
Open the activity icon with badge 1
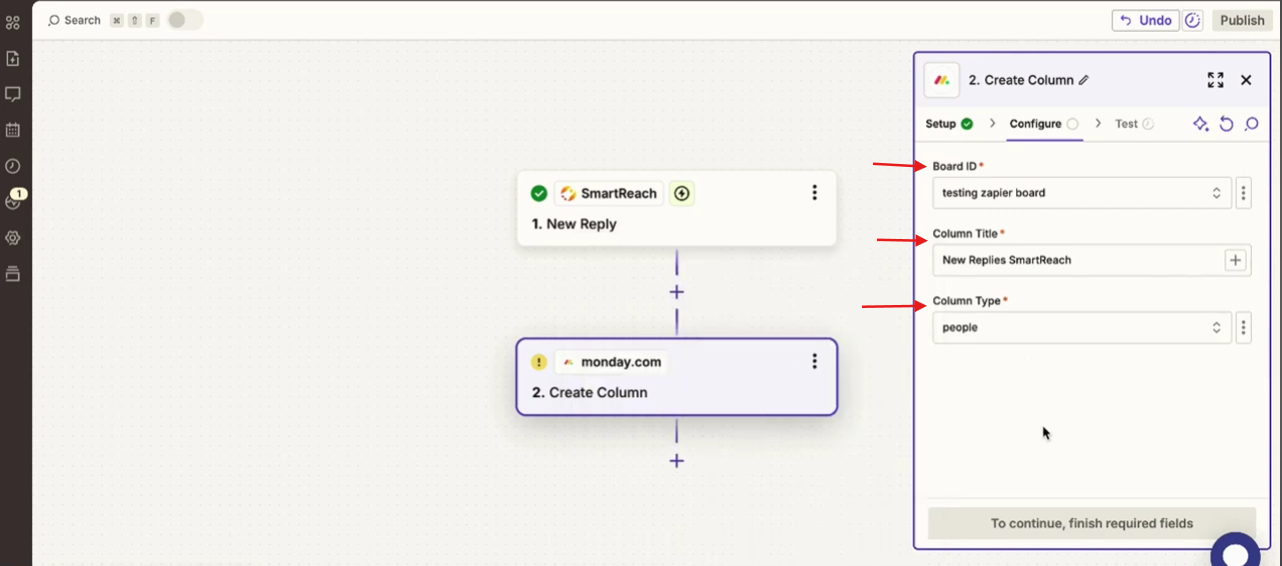(13, 200)
